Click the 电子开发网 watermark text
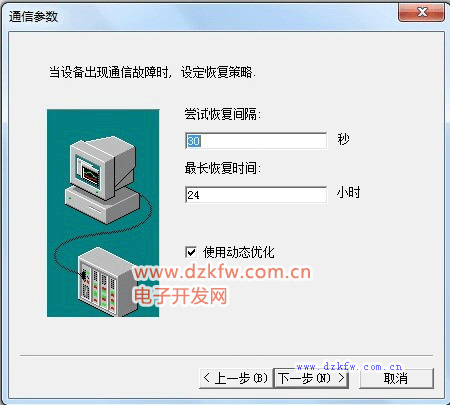This screenshot has width=450, height=405. pos(180,296)
